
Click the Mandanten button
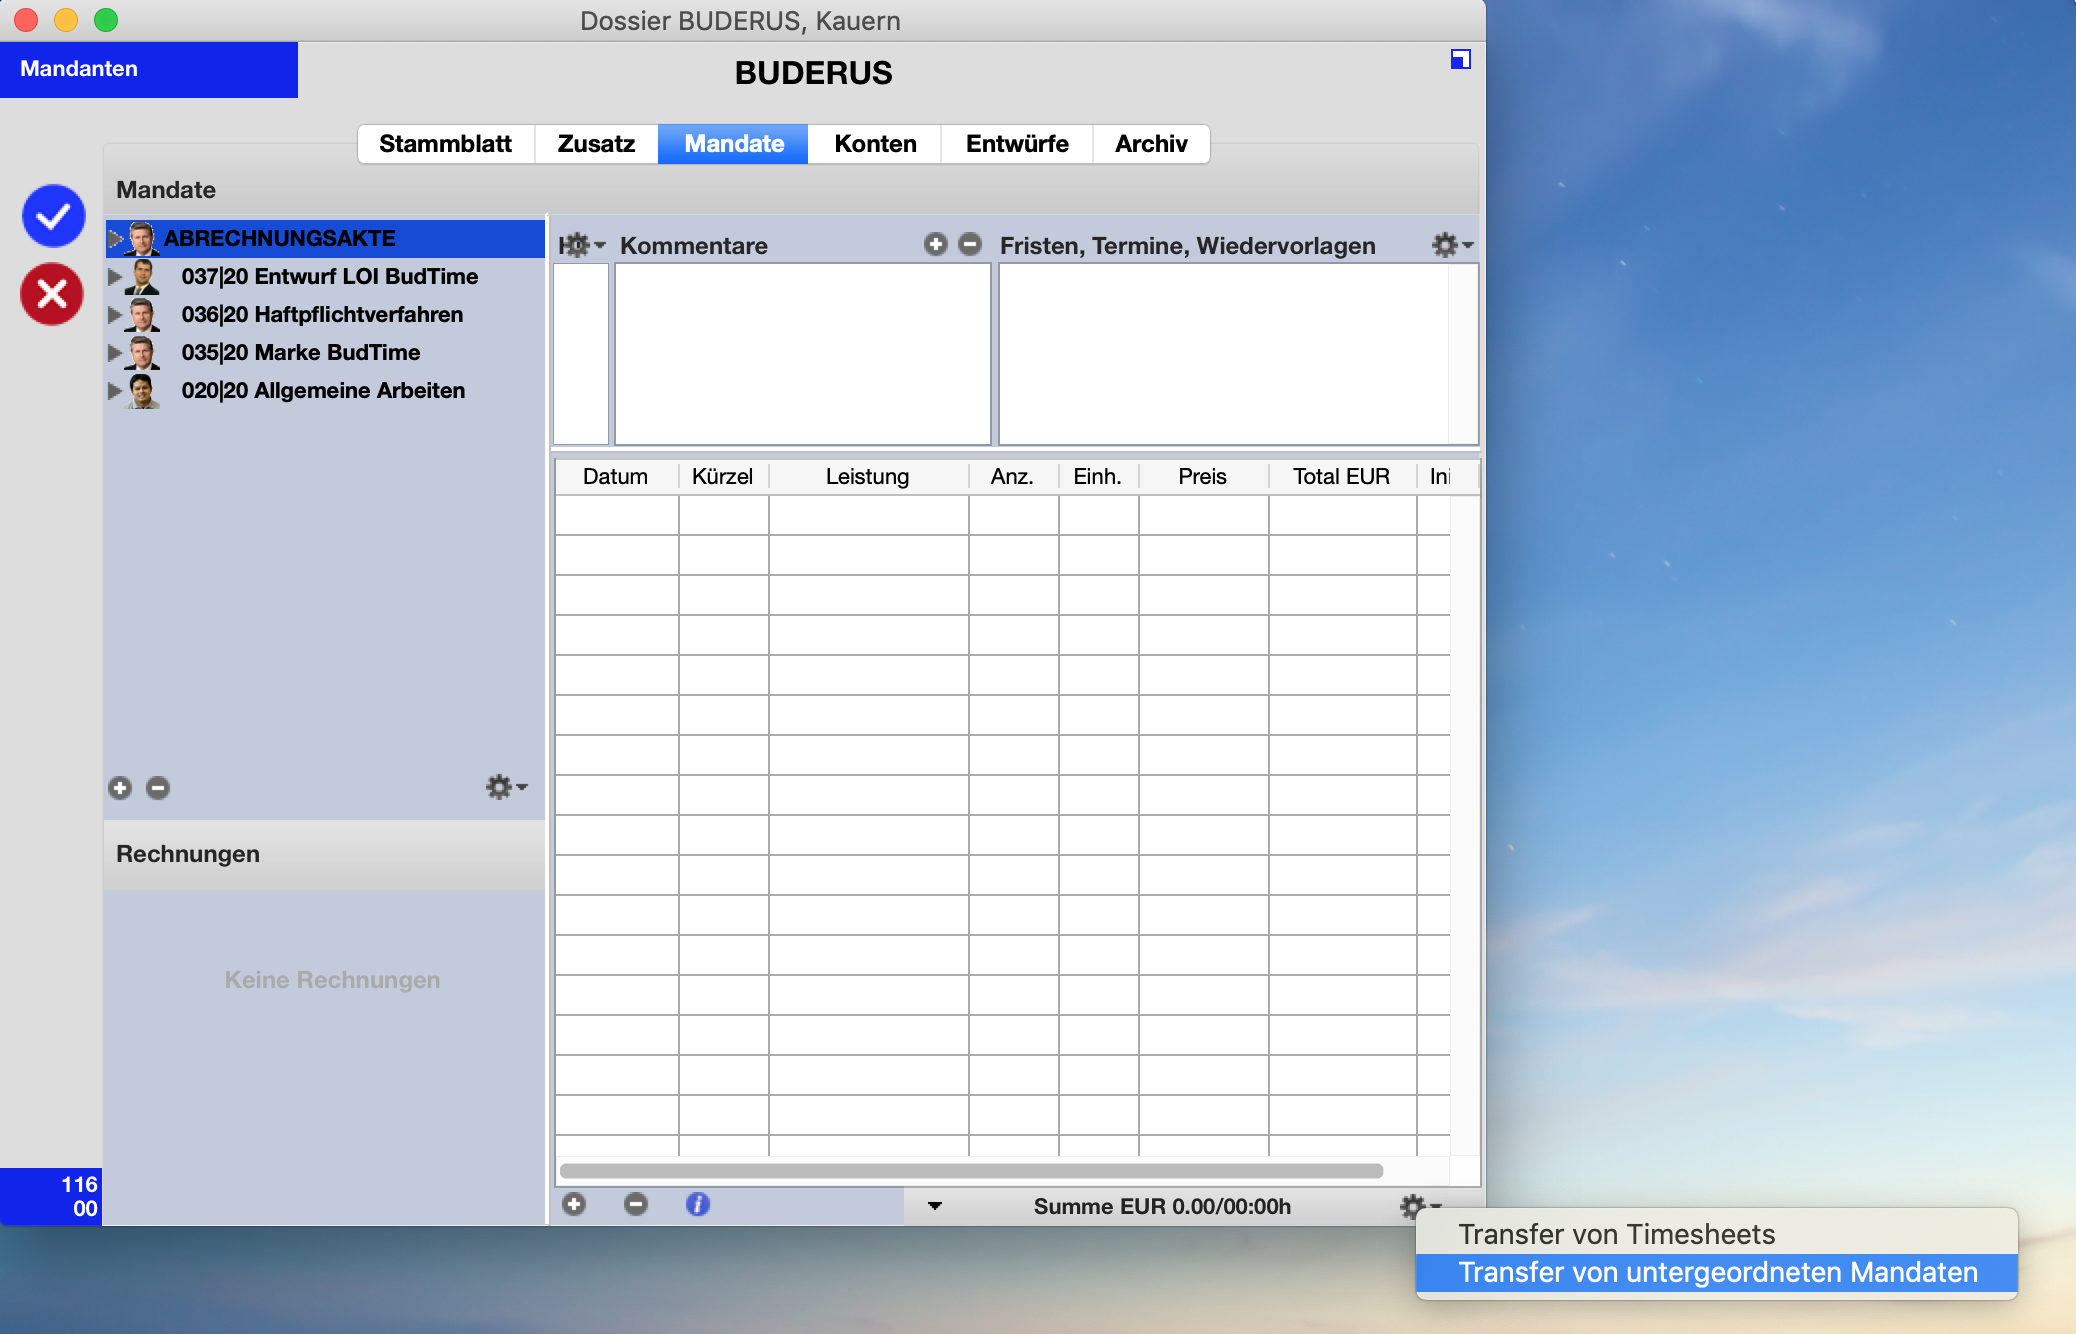click(x=149, y=69)
